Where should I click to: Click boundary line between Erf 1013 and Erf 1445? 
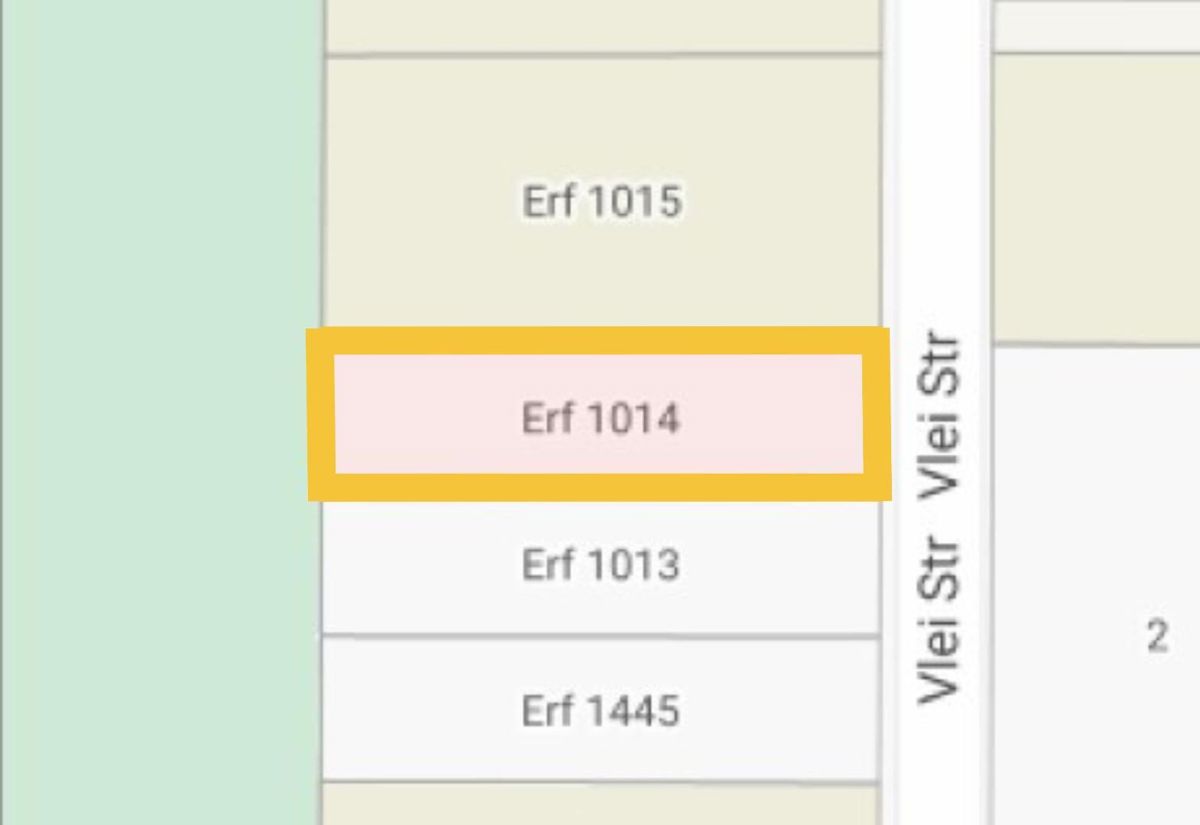602,636
